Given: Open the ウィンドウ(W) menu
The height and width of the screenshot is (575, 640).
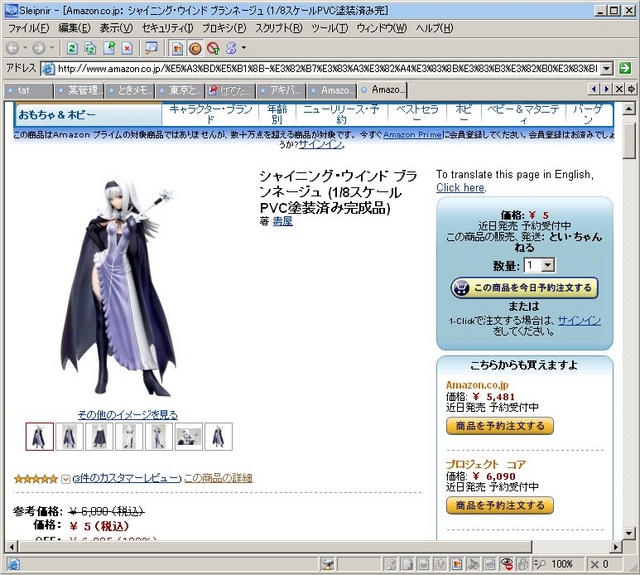Looking at the screenshot, I should 382,28.
